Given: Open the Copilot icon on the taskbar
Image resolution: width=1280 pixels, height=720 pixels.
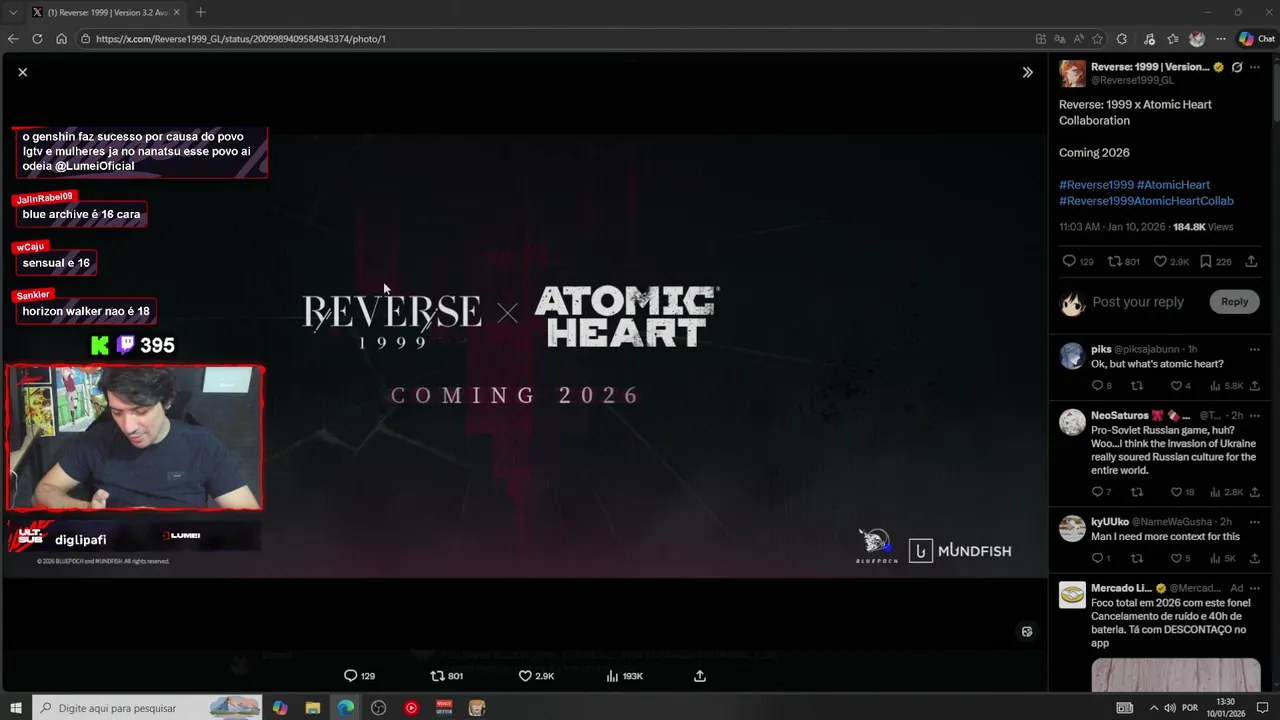Looking at the screenshot, I should [x=280, y=708].
